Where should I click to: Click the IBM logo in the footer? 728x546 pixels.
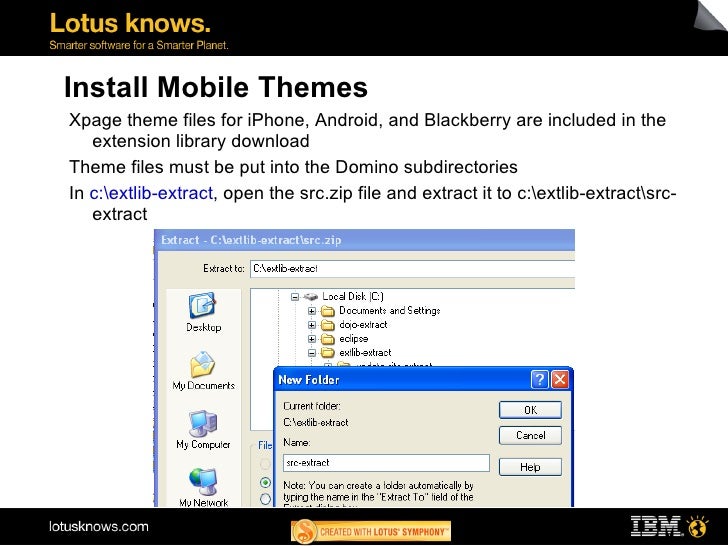(656, 526)
